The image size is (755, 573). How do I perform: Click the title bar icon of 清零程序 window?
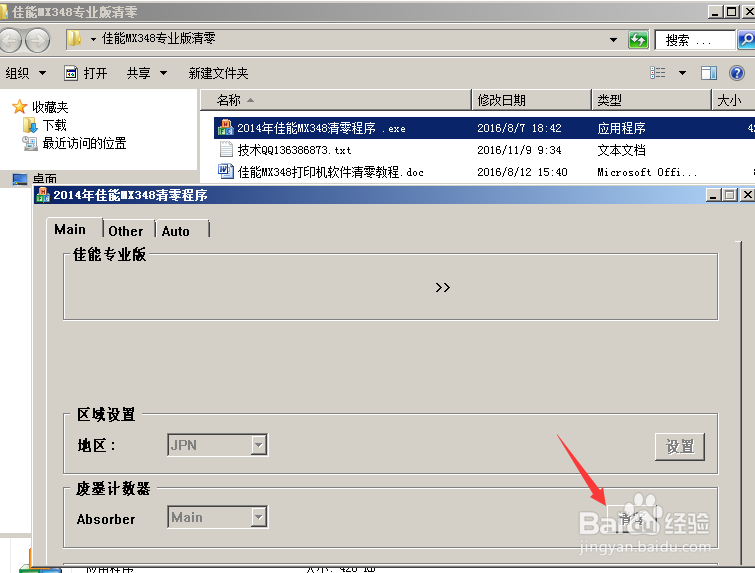tap(43, 195)
